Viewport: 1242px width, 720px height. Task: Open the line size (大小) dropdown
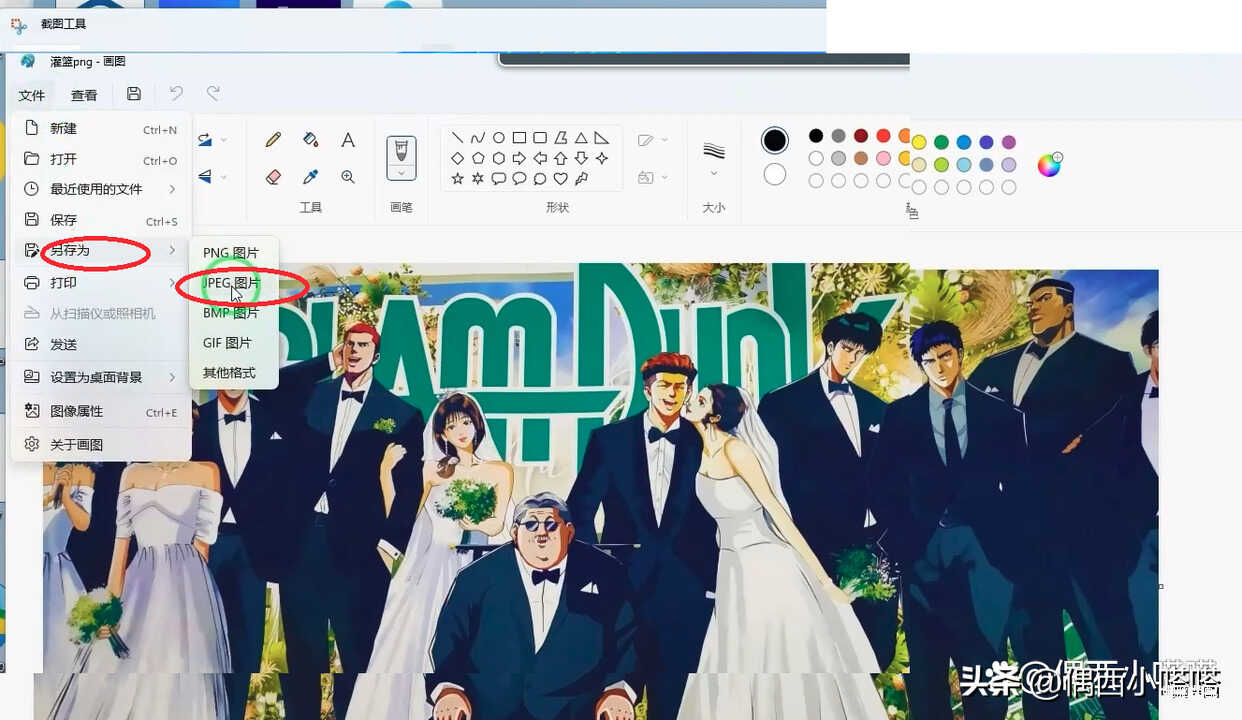714,173
